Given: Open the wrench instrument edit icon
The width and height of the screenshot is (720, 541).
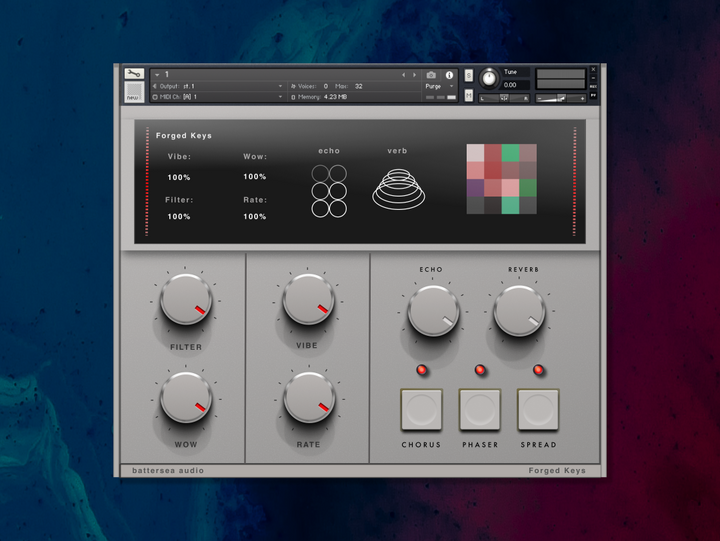Looking at the screenshot, I should (x=134, y=74).
